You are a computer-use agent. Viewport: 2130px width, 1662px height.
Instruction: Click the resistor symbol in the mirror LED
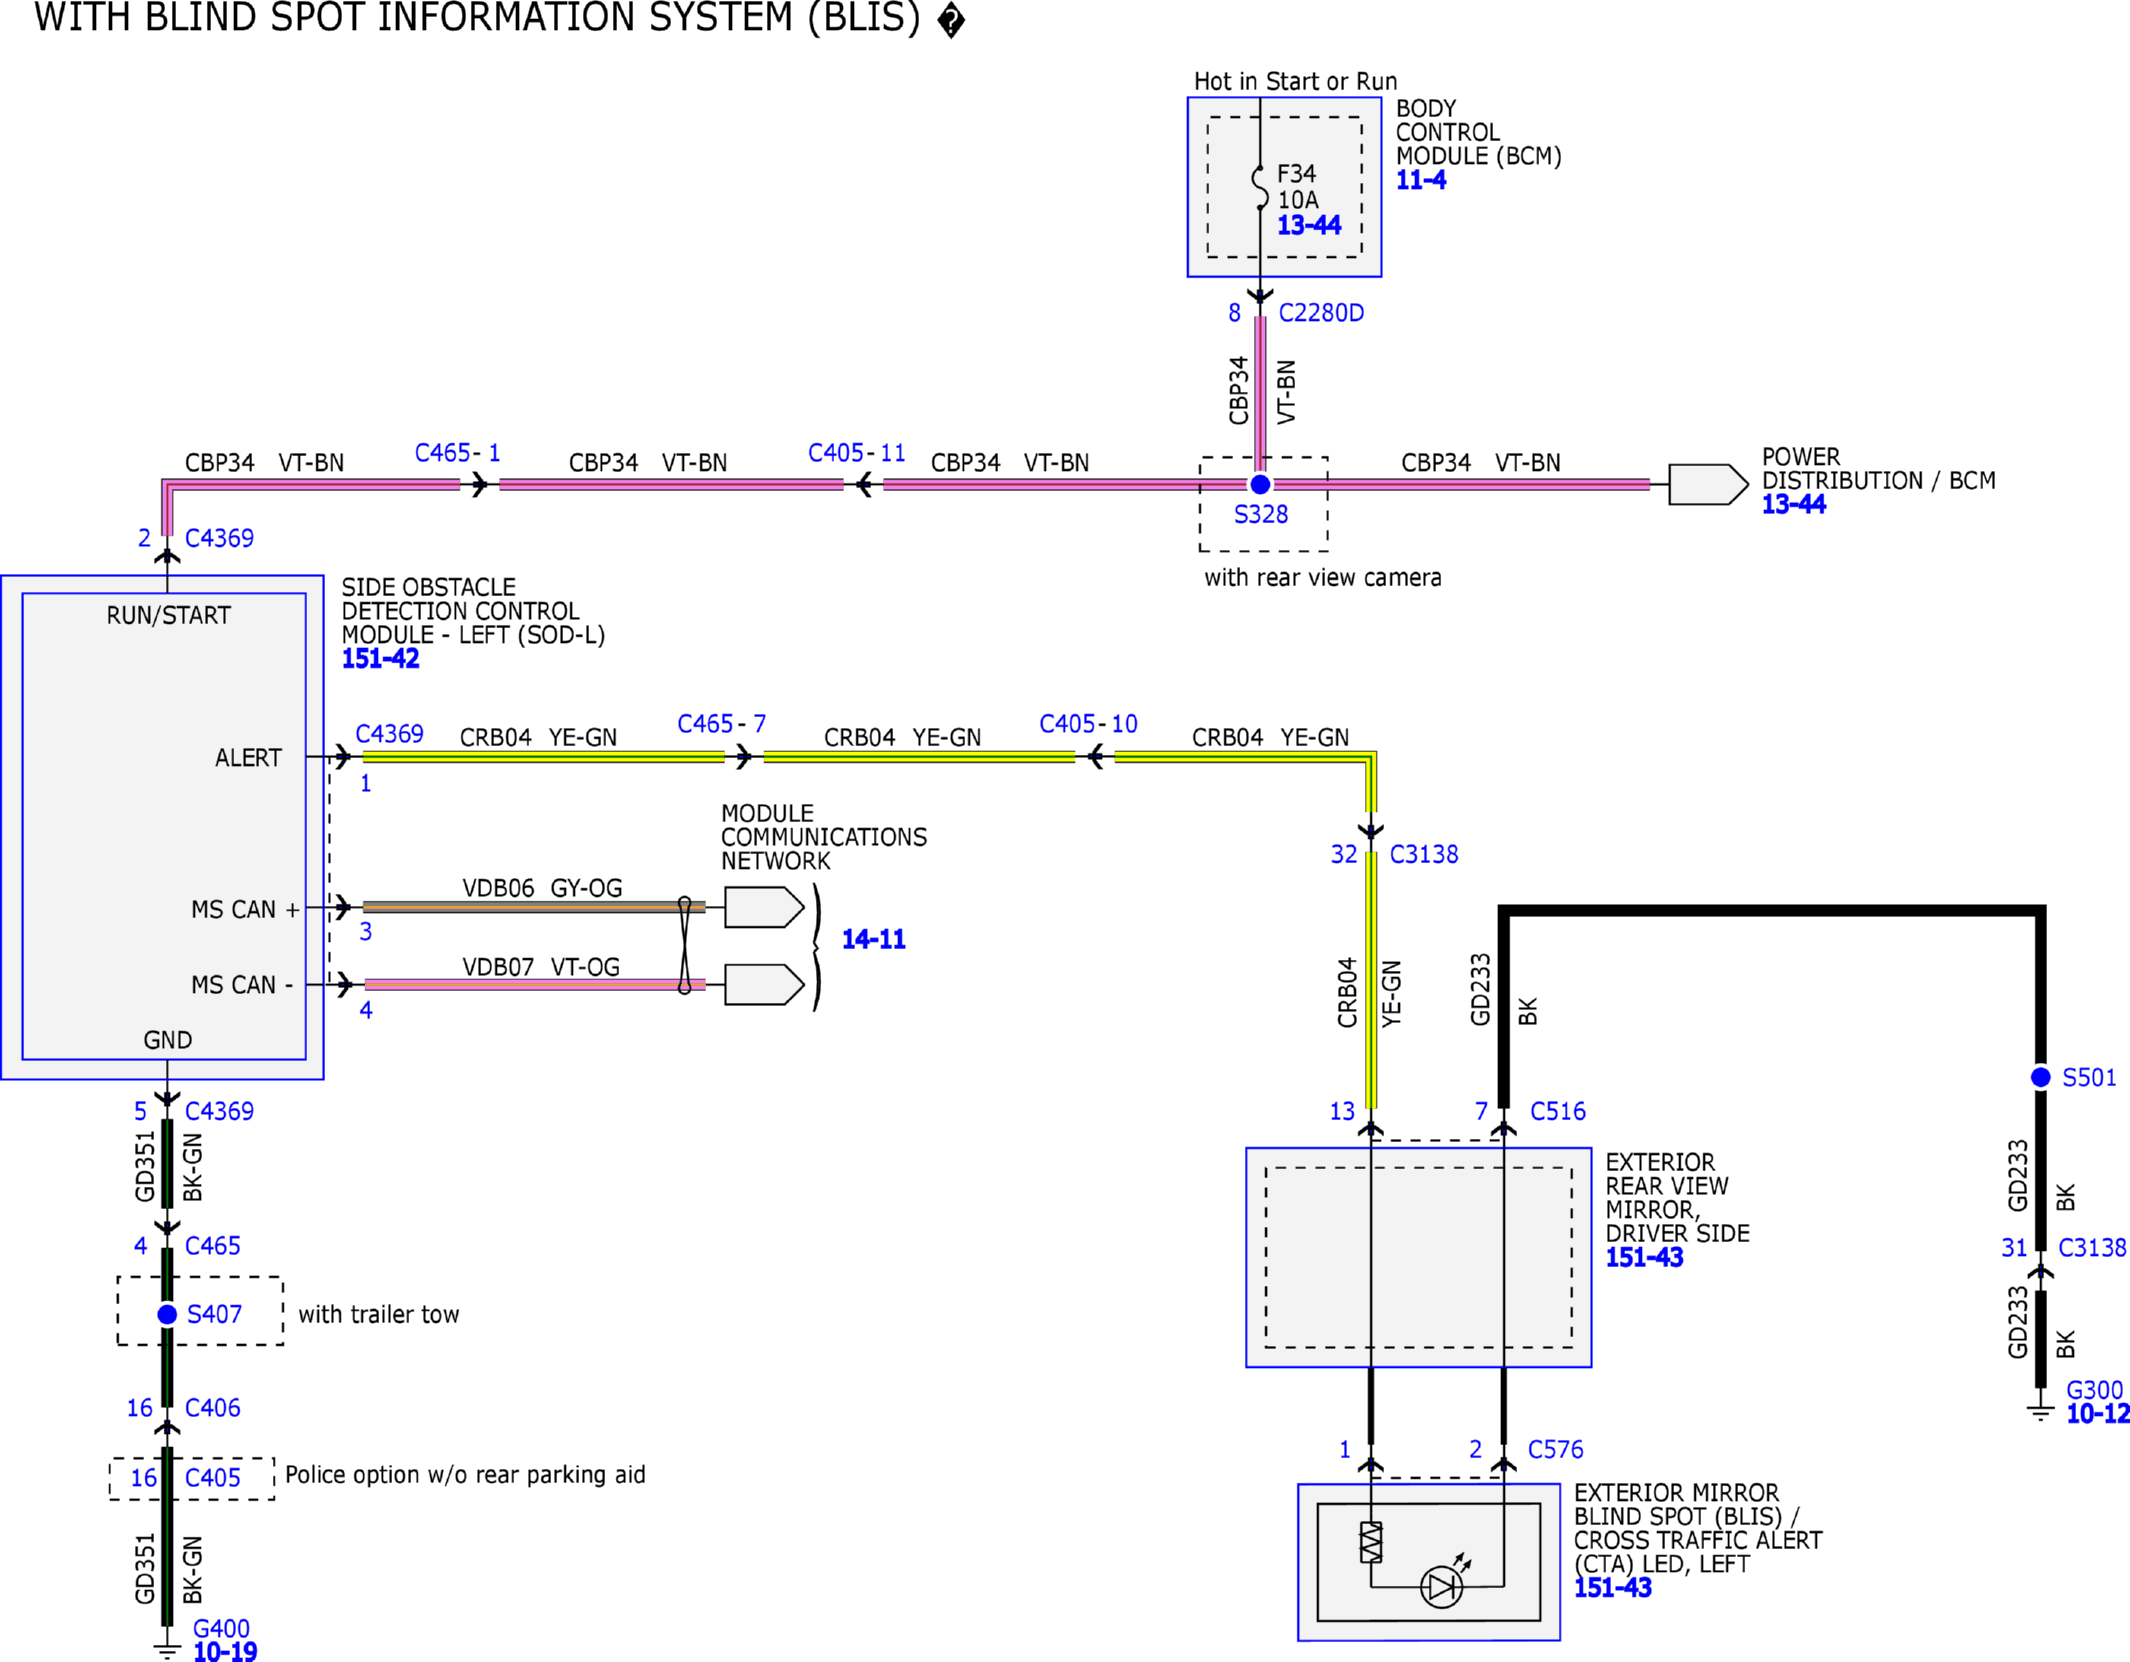[x=1371, y=1542]
